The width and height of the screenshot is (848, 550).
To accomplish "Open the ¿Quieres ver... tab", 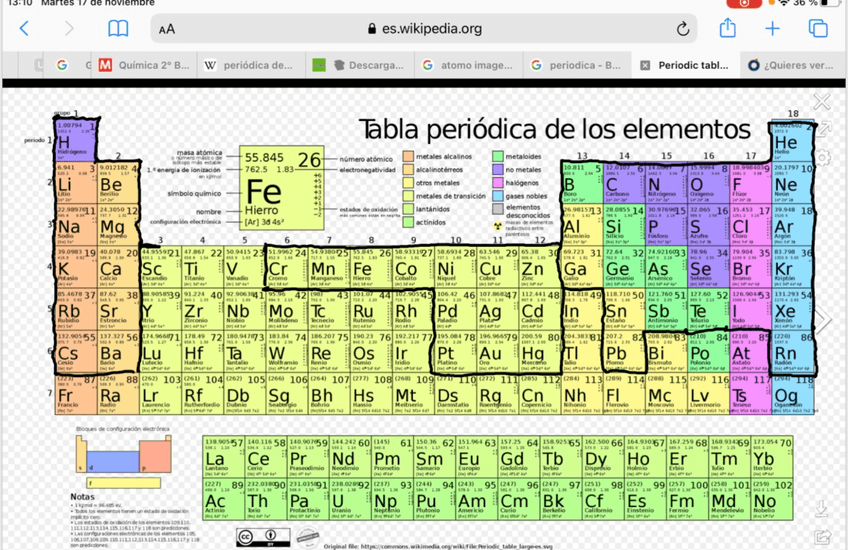I will tap(789, 65).
